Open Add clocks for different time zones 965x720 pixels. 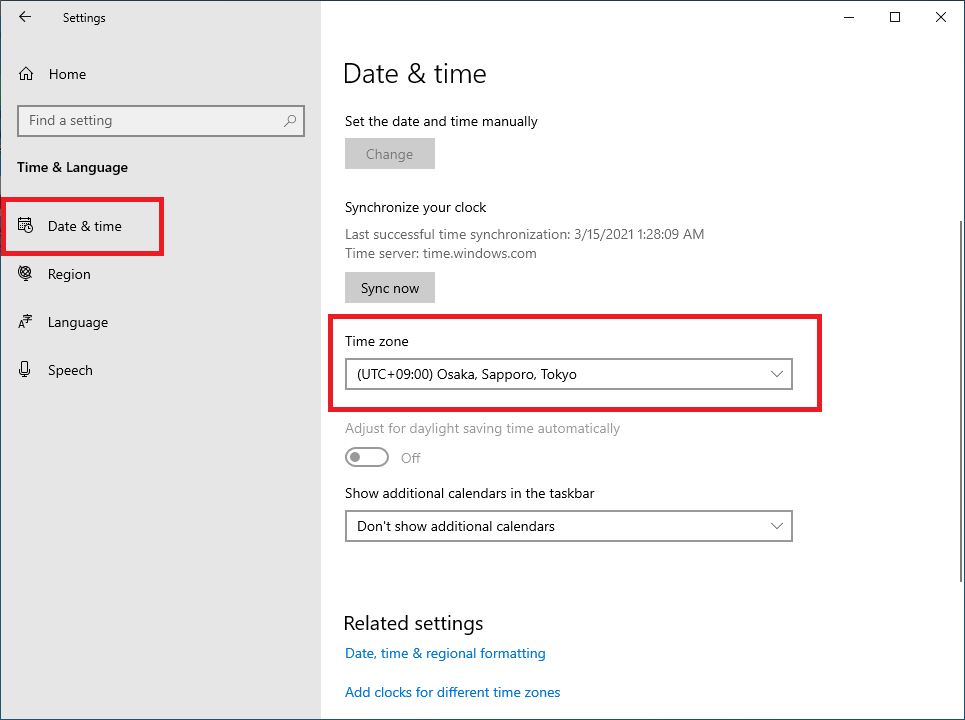pyautogui.click(x=452, y=692)
